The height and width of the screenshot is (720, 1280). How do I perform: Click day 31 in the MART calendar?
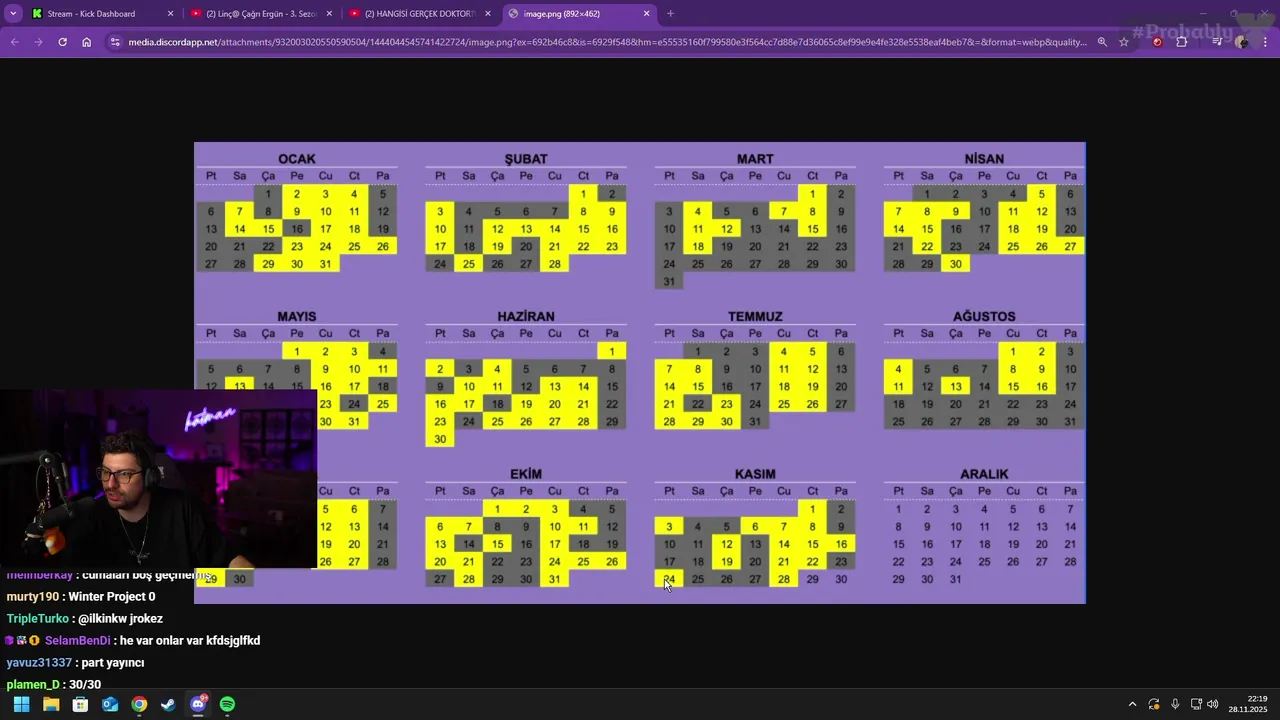[x=669, y=281]
